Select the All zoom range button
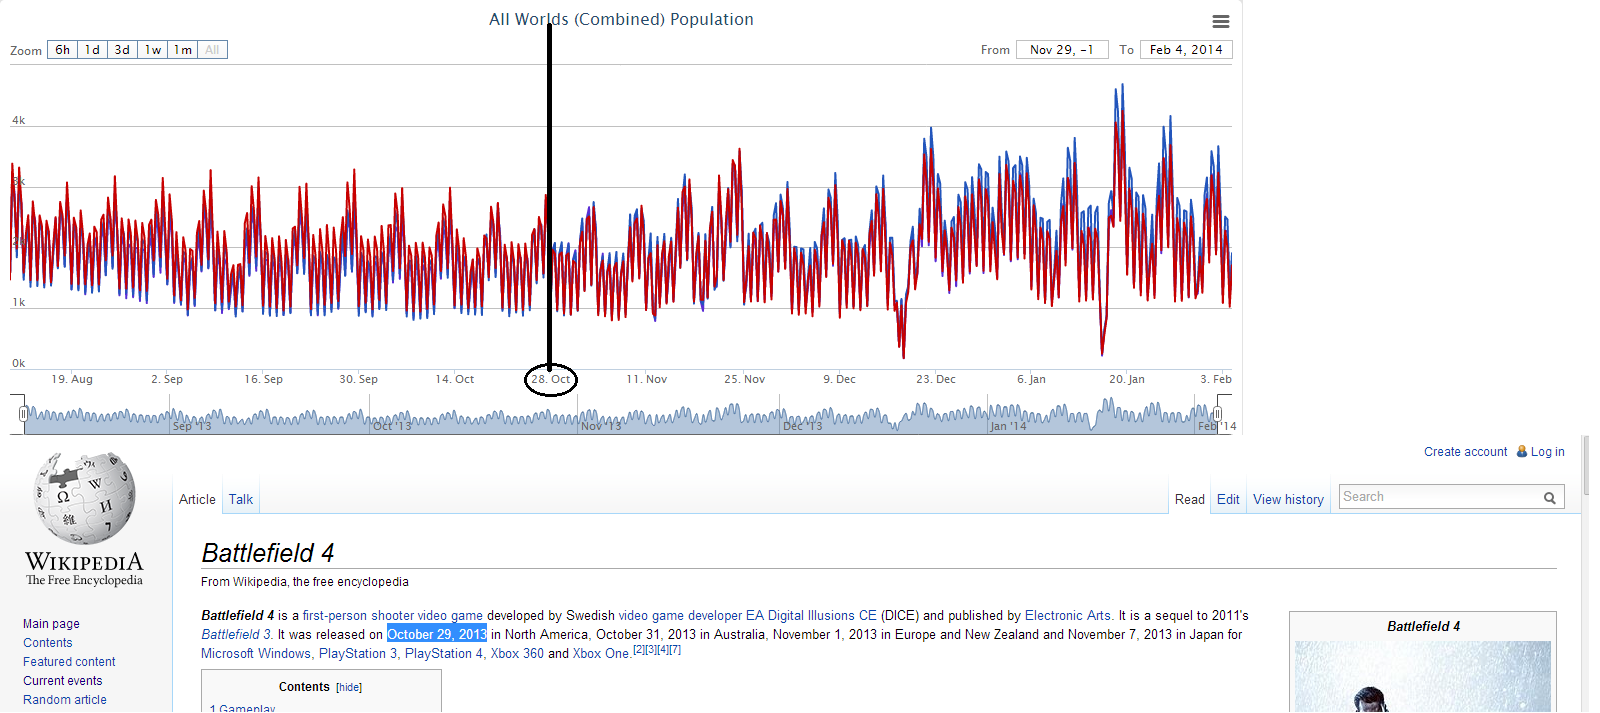The height and width of the screenshot is (713, 1600). tap(212, 50)
